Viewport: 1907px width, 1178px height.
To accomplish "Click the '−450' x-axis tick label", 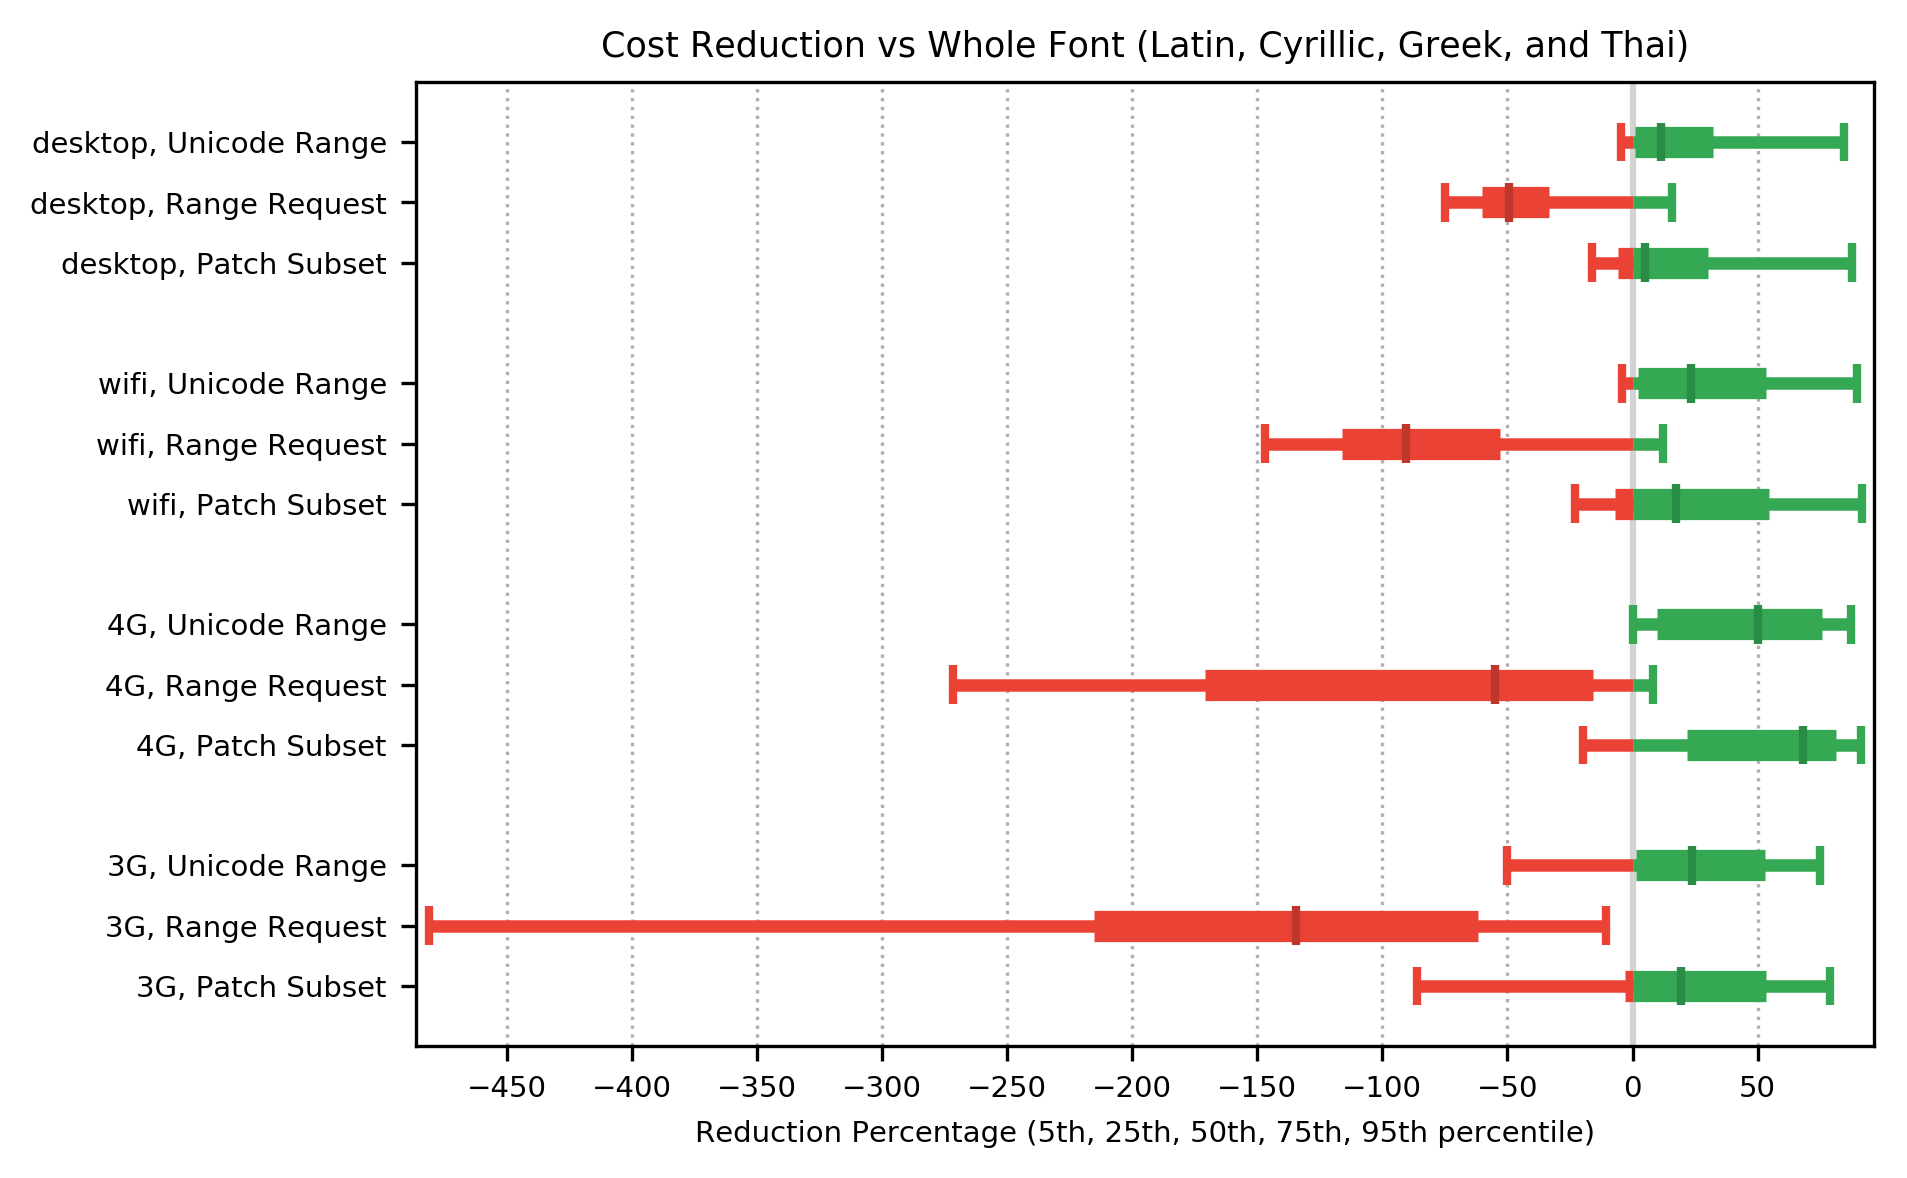I will [x=507, y=1087].
